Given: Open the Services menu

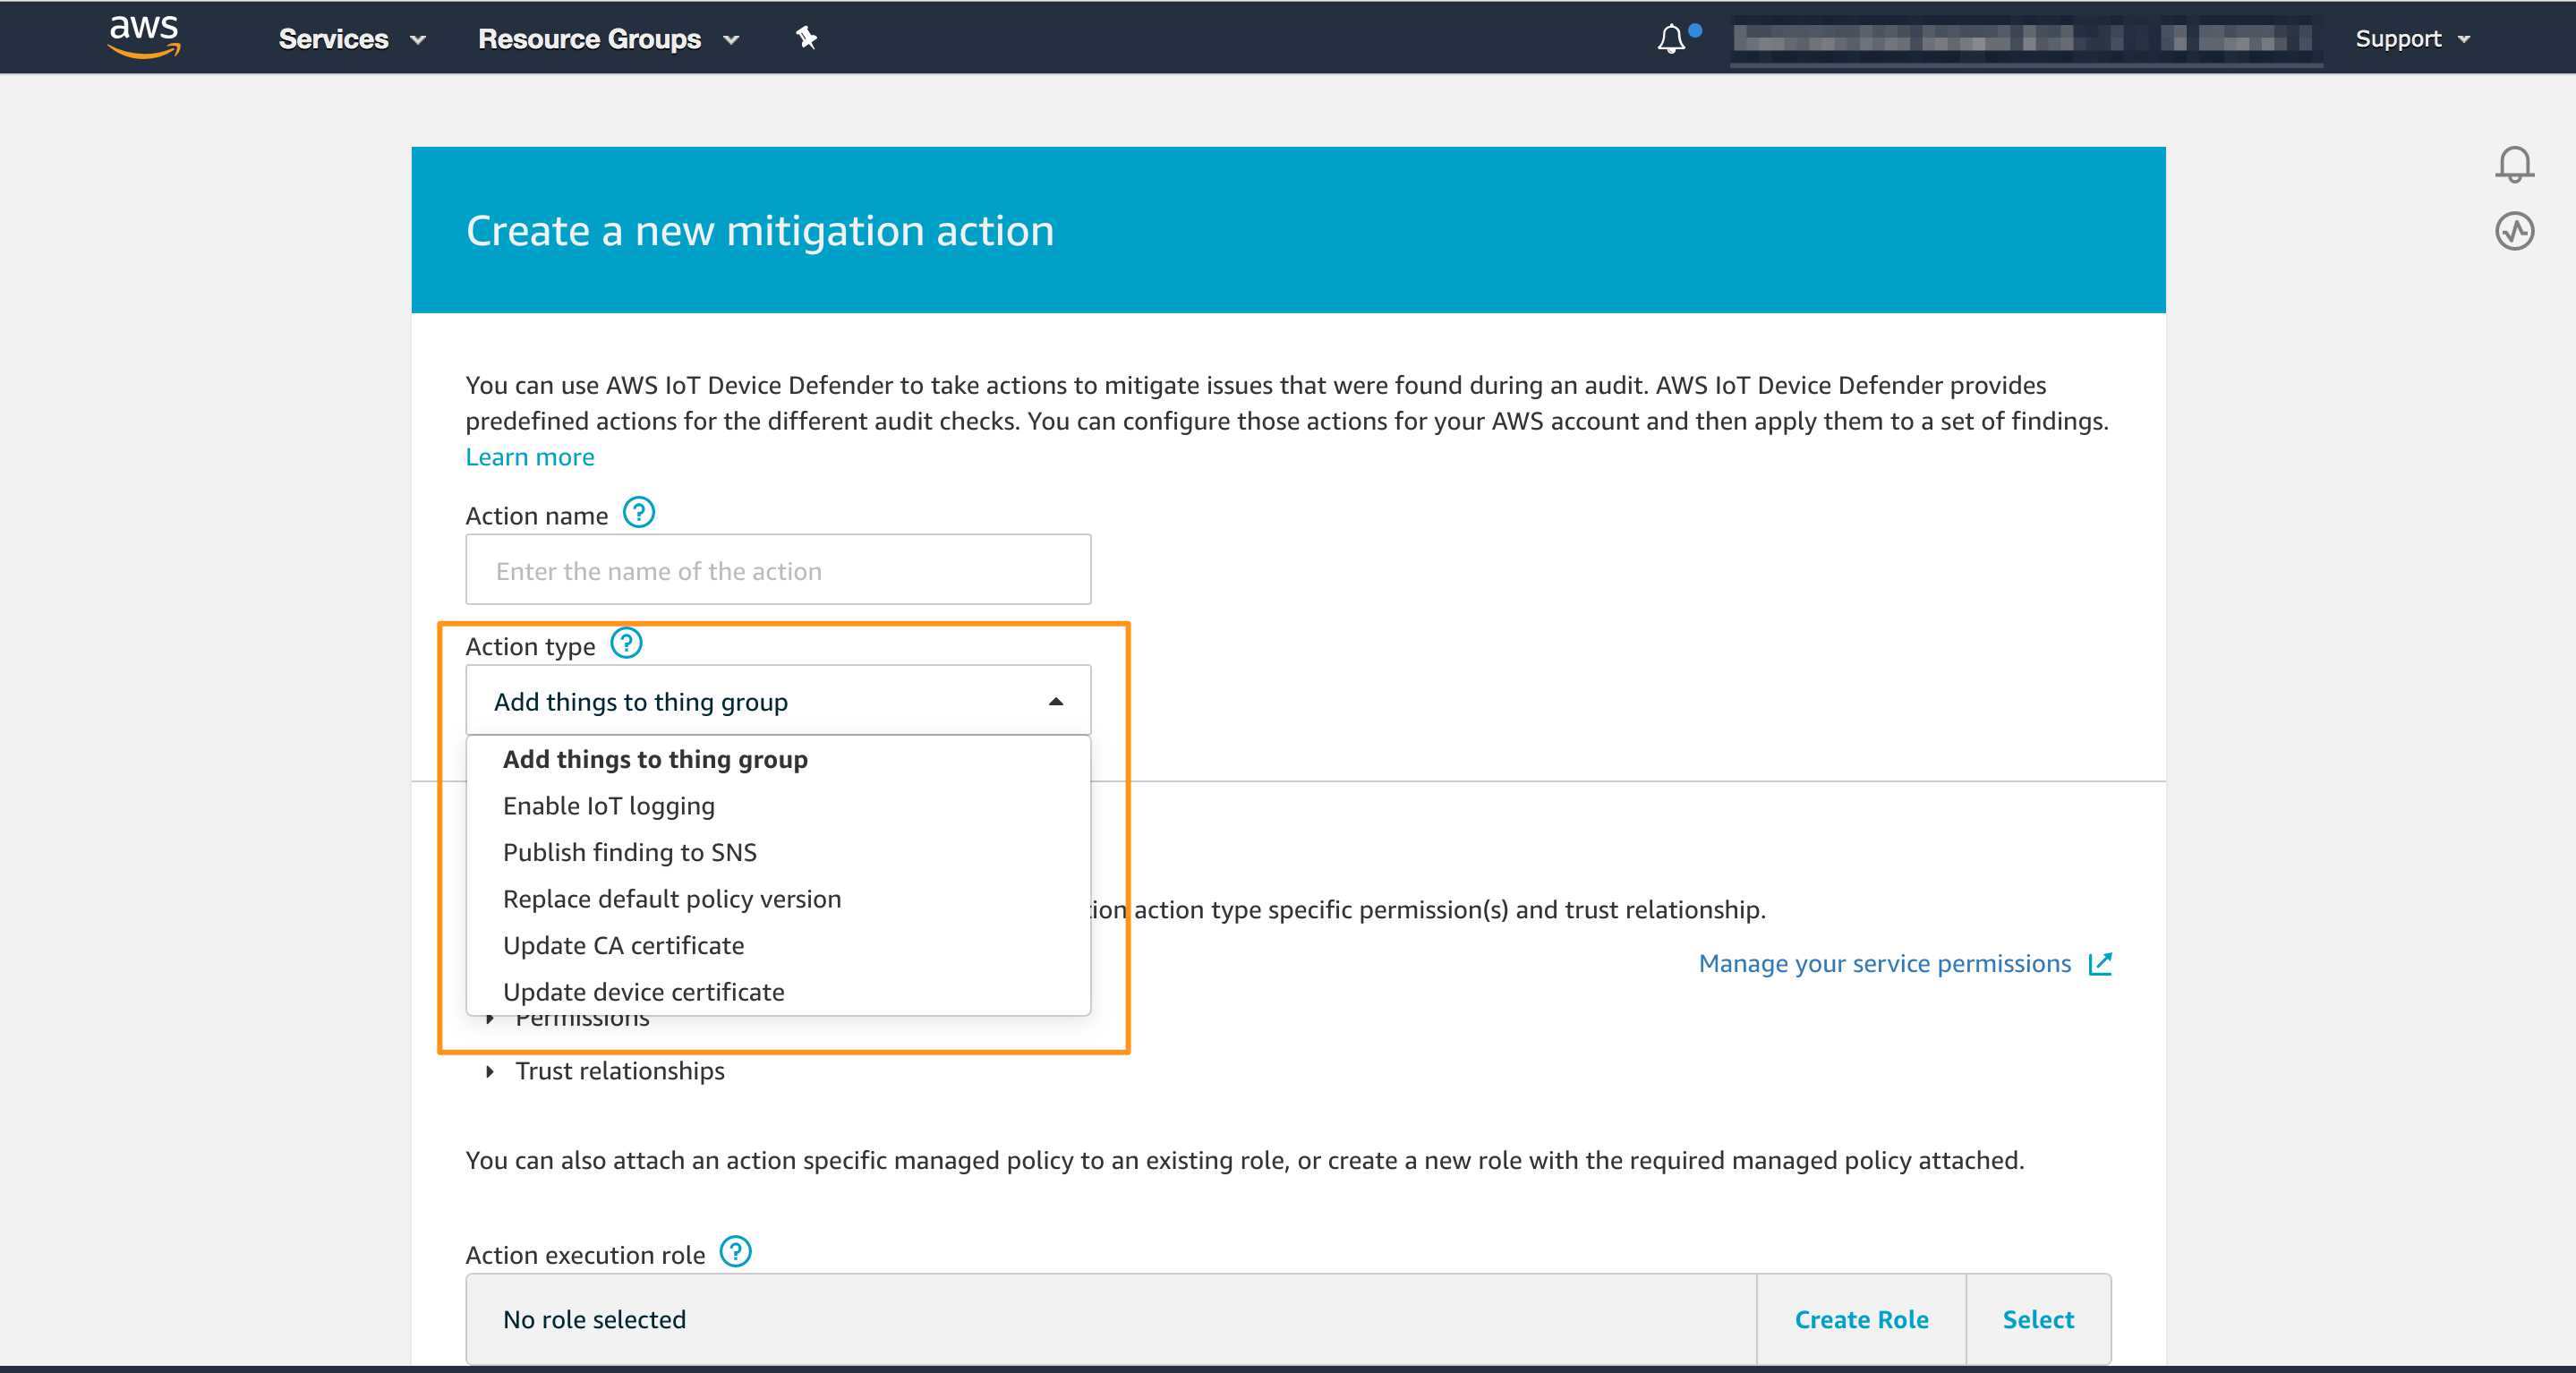Looking at the screenshot, I should 352,39.
